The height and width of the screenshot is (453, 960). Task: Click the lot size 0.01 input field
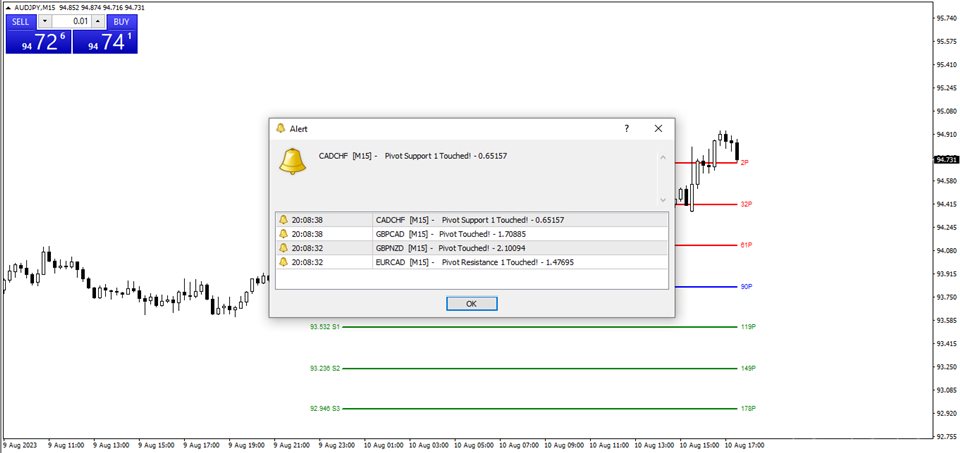[72, 21]
